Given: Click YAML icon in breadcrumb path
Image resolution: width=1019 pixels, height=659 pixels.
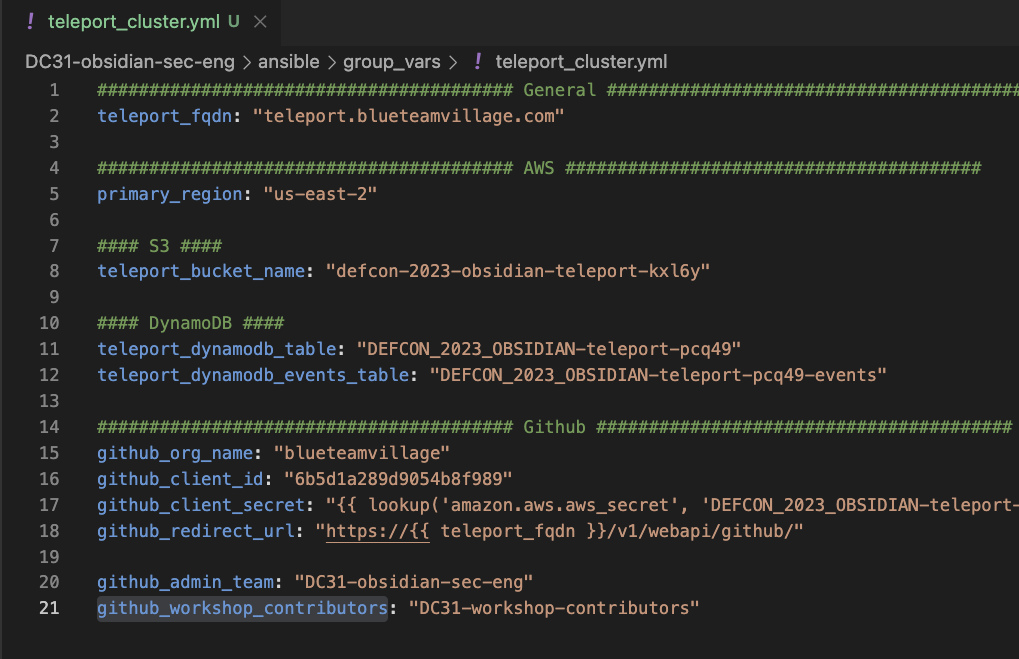Looking at the screenshot, I should click(478, 62).
